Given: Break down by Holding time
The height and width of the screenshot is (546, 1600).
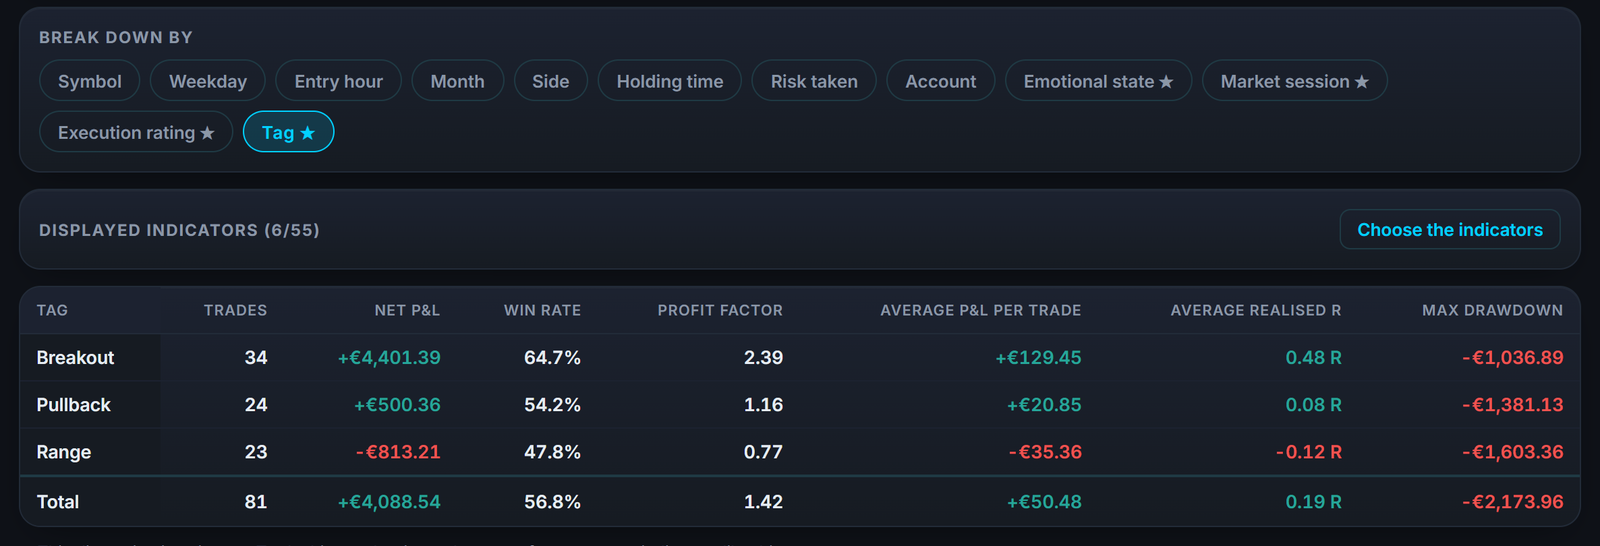Looking at the screenshot, I should point(670,81).
